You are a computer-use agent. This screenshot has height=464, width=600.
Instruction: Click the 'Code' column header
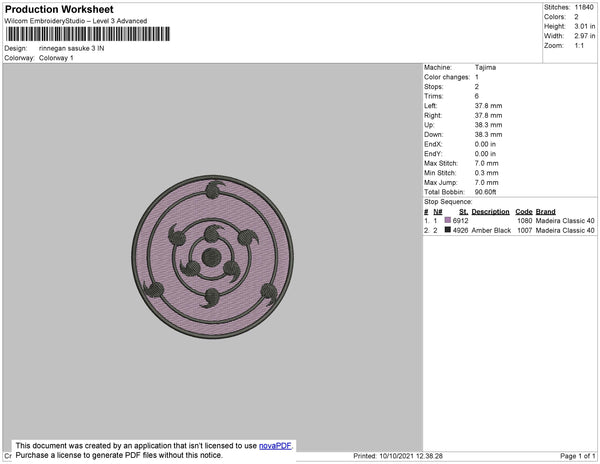click(x=523, y=212)
